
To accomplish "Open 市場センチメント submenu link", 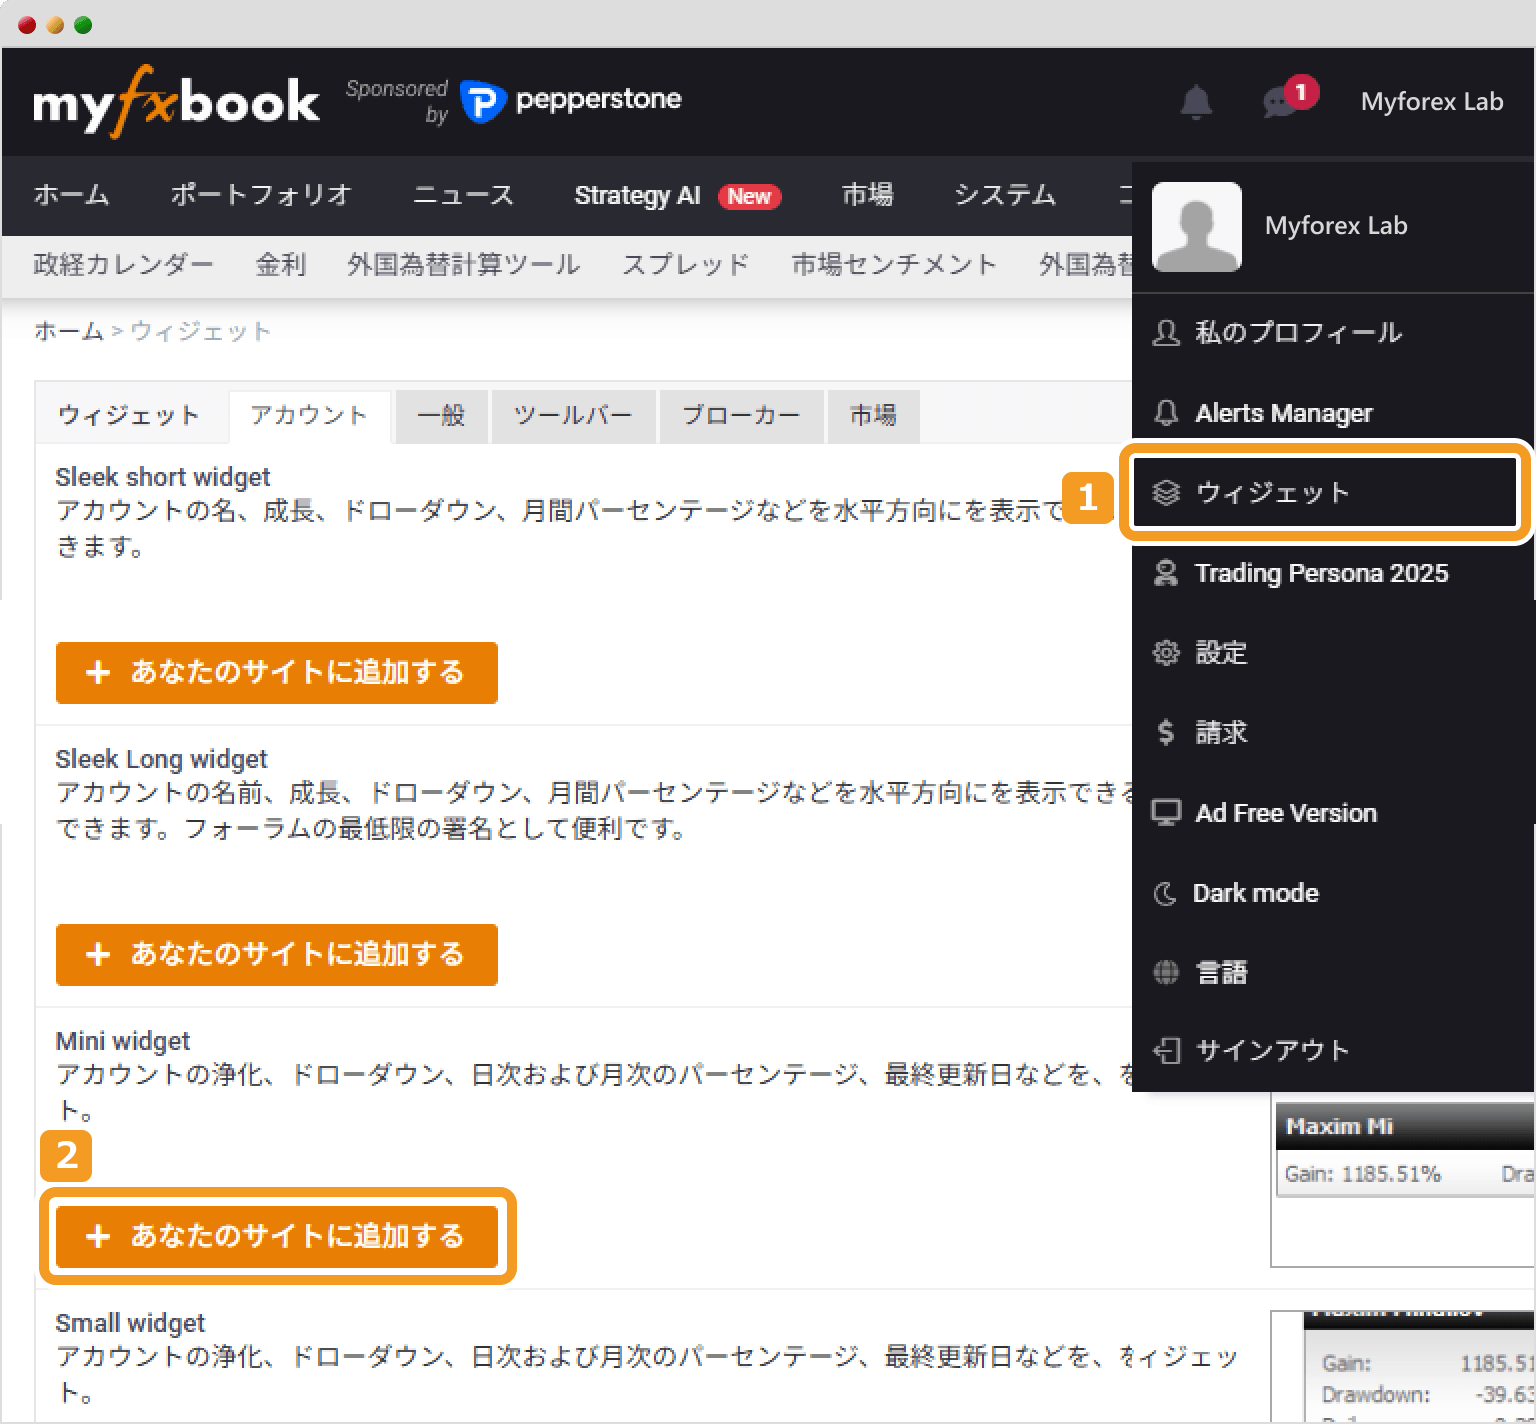I will (894, 264).
